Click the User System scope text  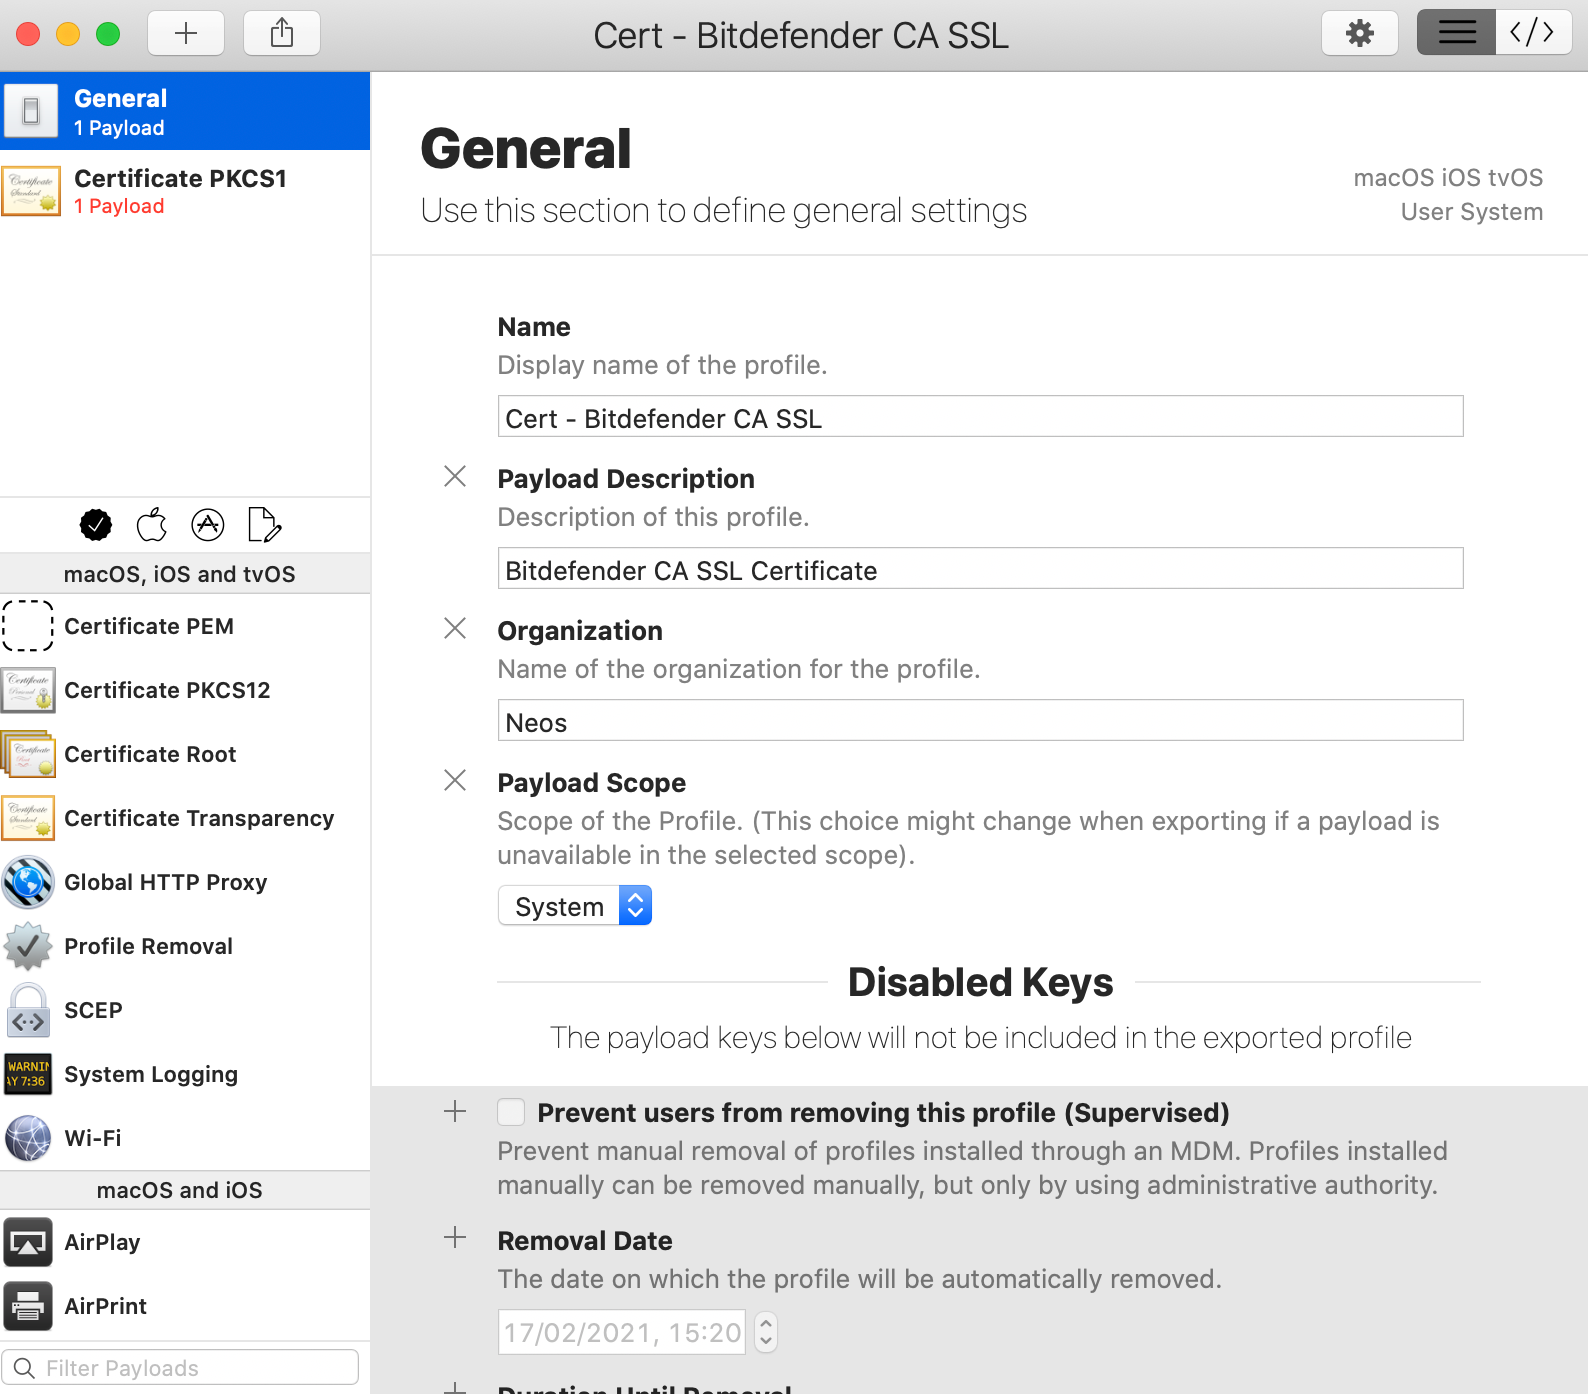pyautogui.click(x=1471, y=212)
